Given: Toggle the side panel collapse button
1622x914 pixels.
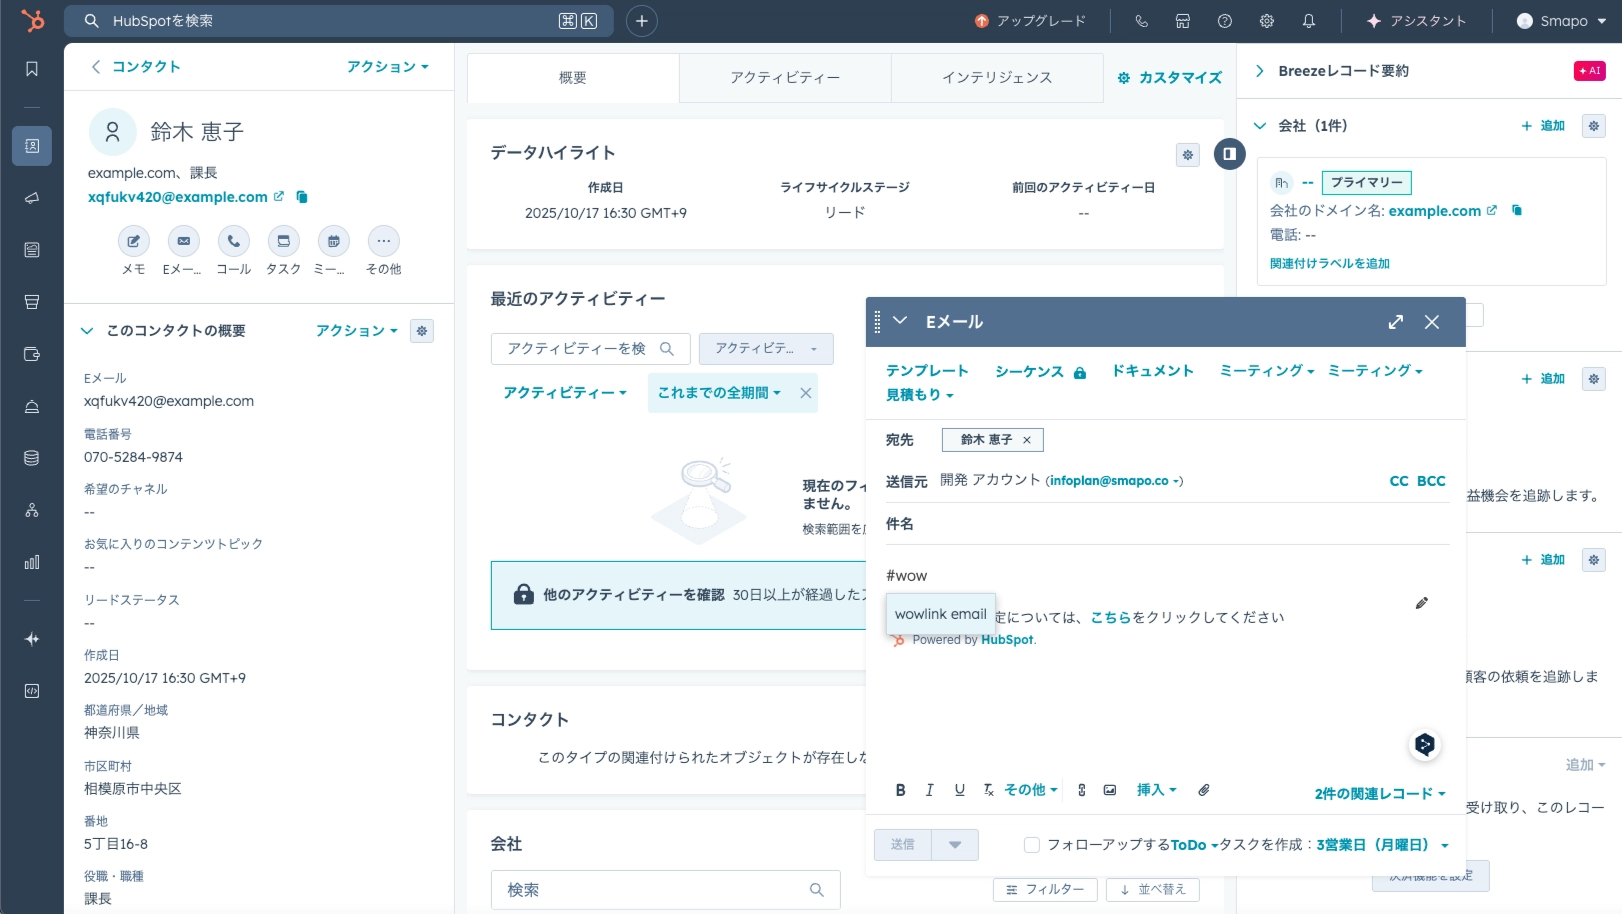Looking at the screenshot, I should point(1229,154).
